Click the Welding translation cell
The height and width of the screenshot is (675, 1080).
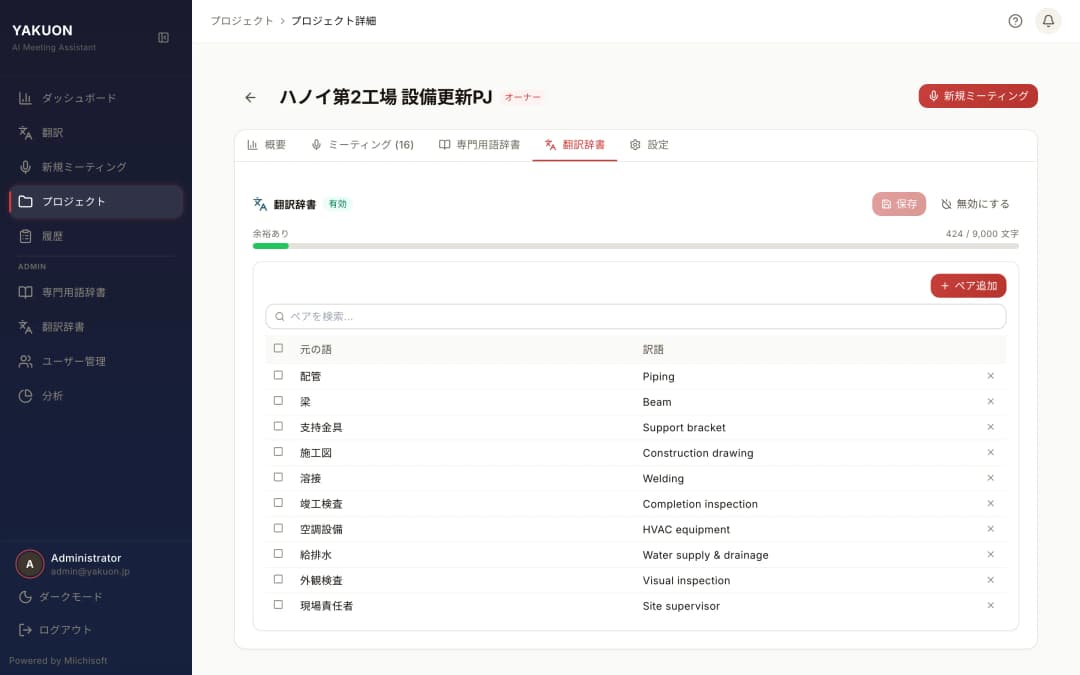pyautogui.click(x=663, y=478)
